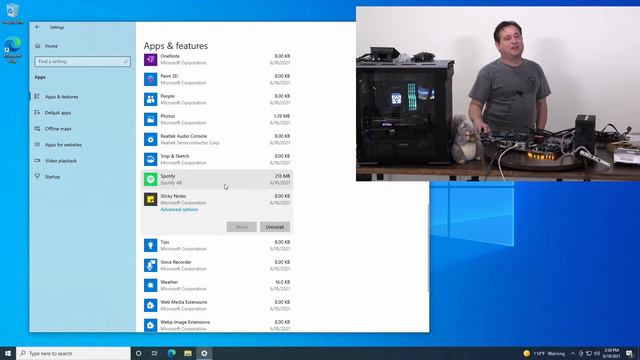Click the Voice Recorder app name
The image size is (640, 360).
tap(176, 262)
